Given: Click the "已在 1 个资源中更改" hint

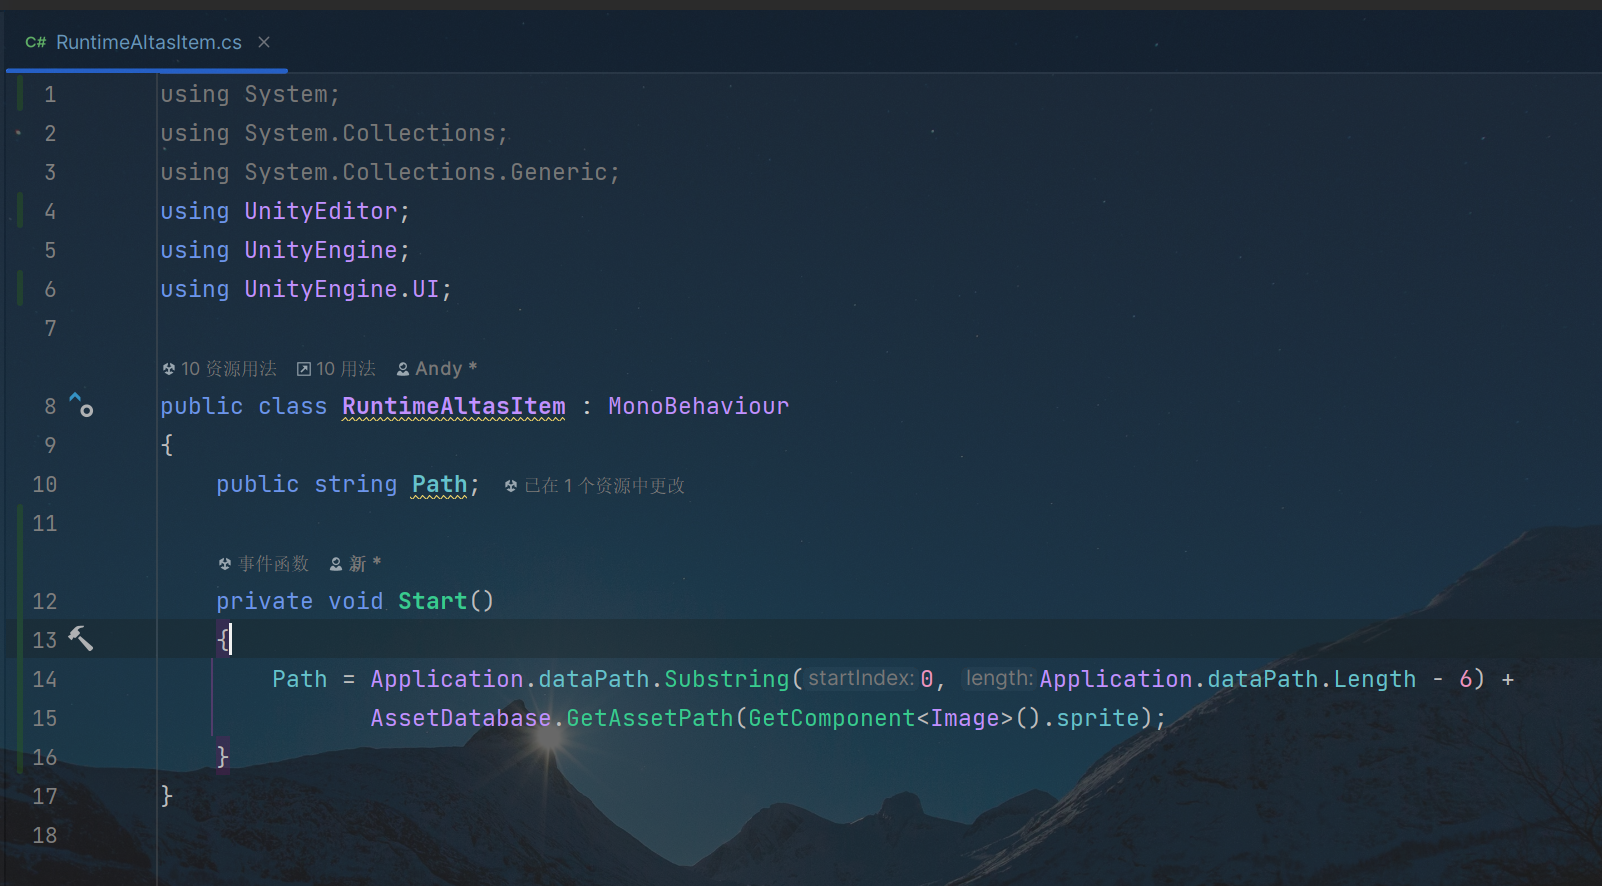Looking at the screenshot, I should point(596,486).
